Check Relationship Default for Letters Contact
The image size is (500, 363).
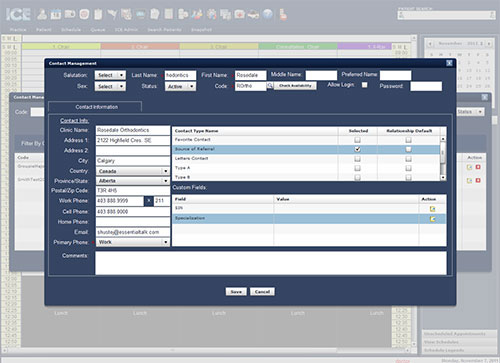pyautogui.click(x=408, y=159)
